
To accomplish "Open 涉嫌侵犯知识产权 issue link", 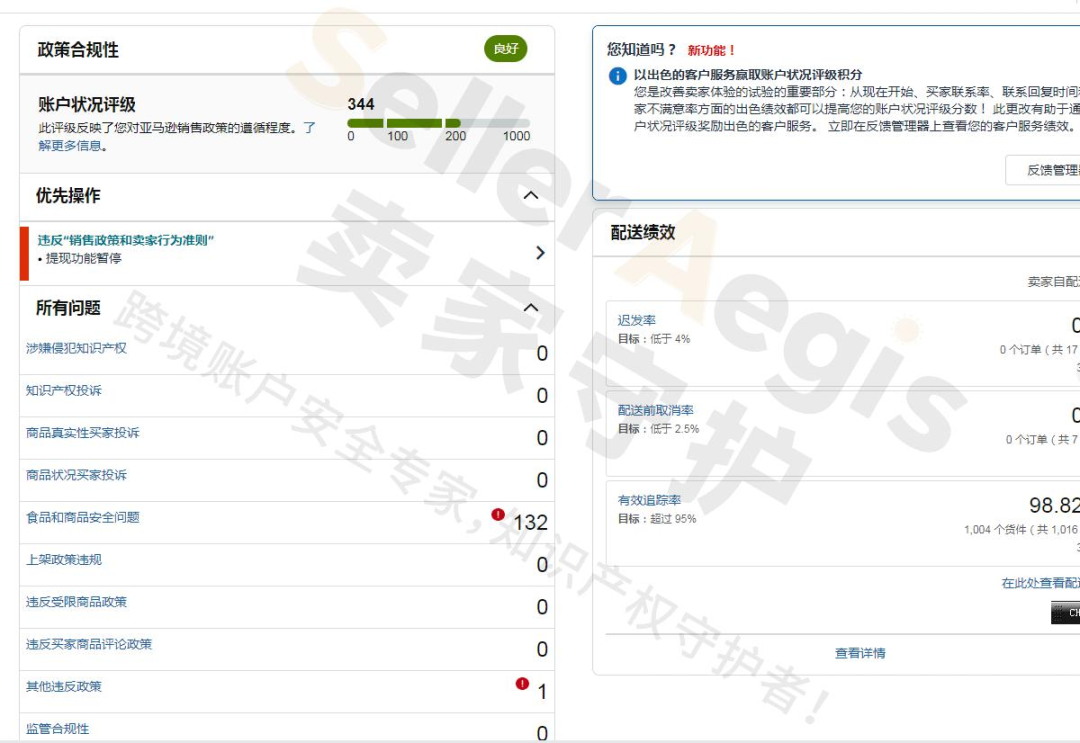I will tap(76, 348).
